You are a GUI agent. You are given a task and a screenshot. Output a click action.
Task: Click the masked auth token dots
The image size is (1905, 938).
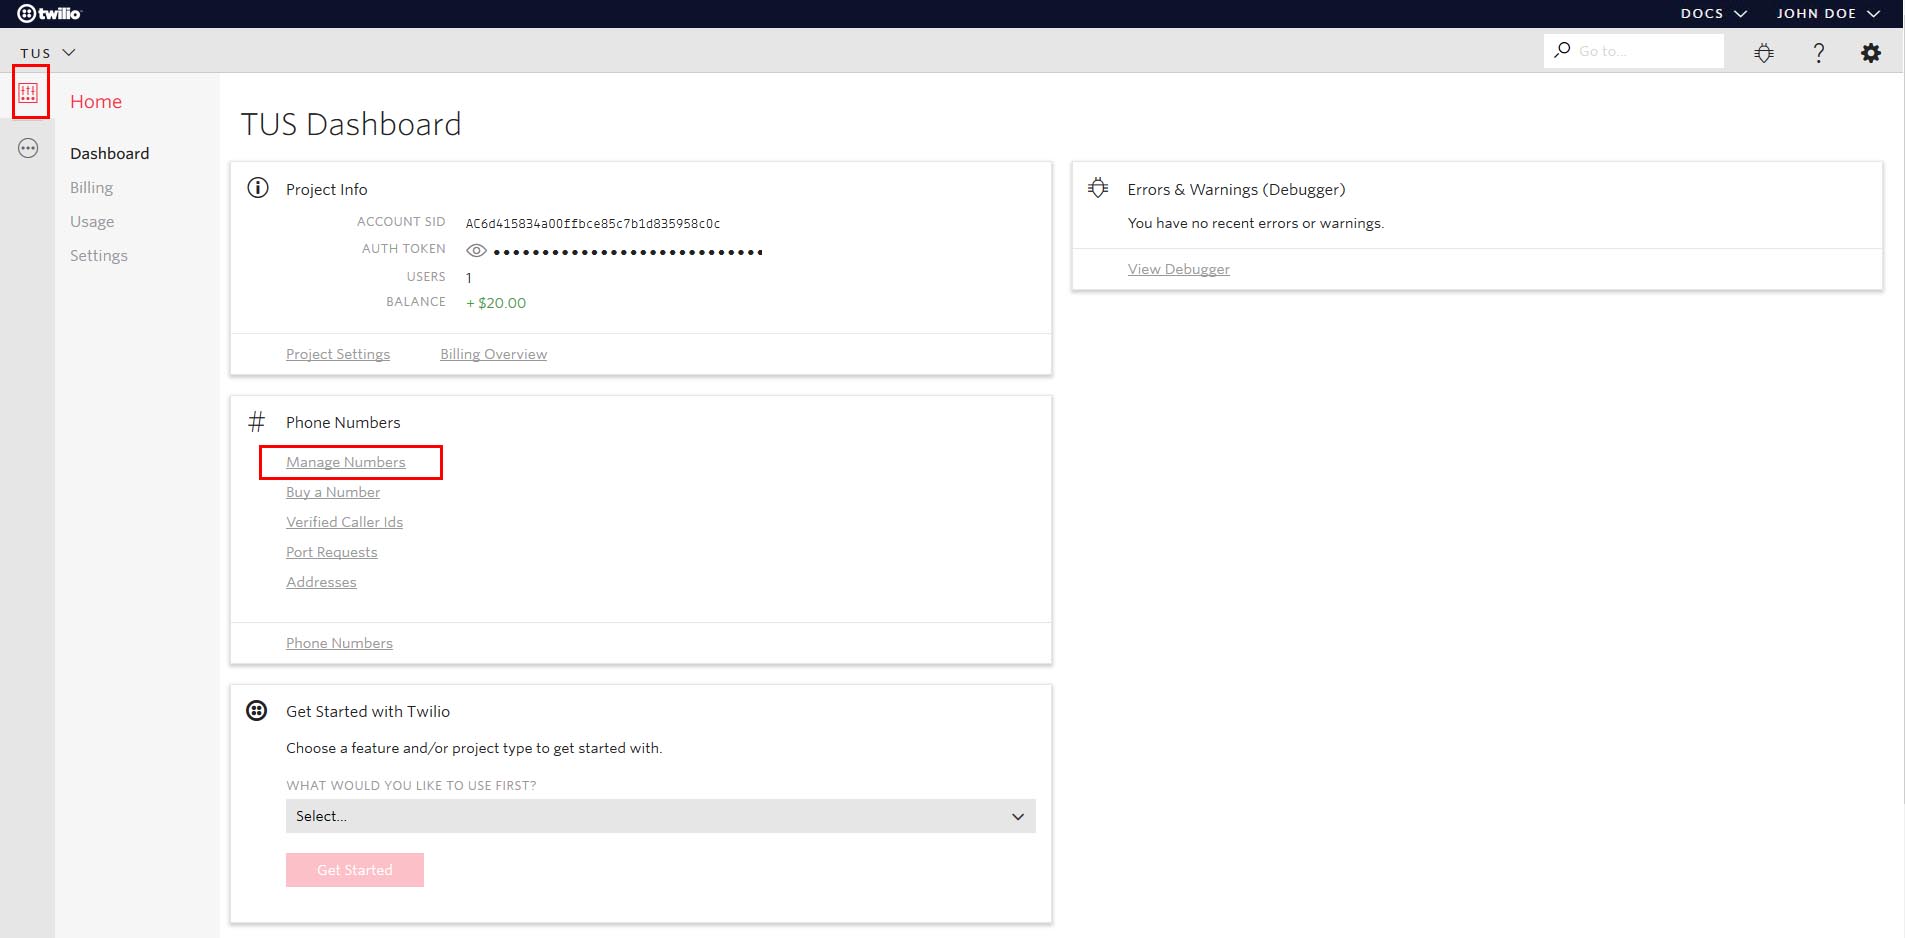point(628,252)
